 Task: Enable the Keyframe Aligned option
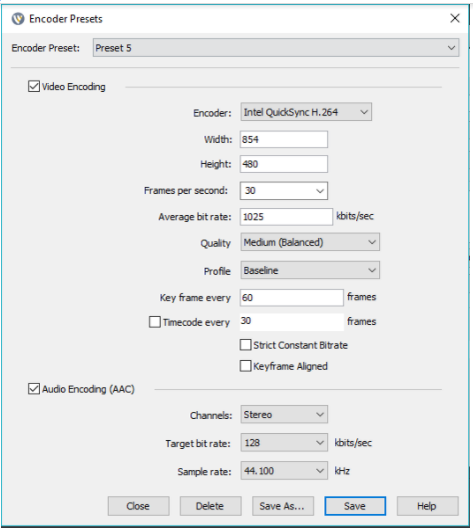point(245,366)
